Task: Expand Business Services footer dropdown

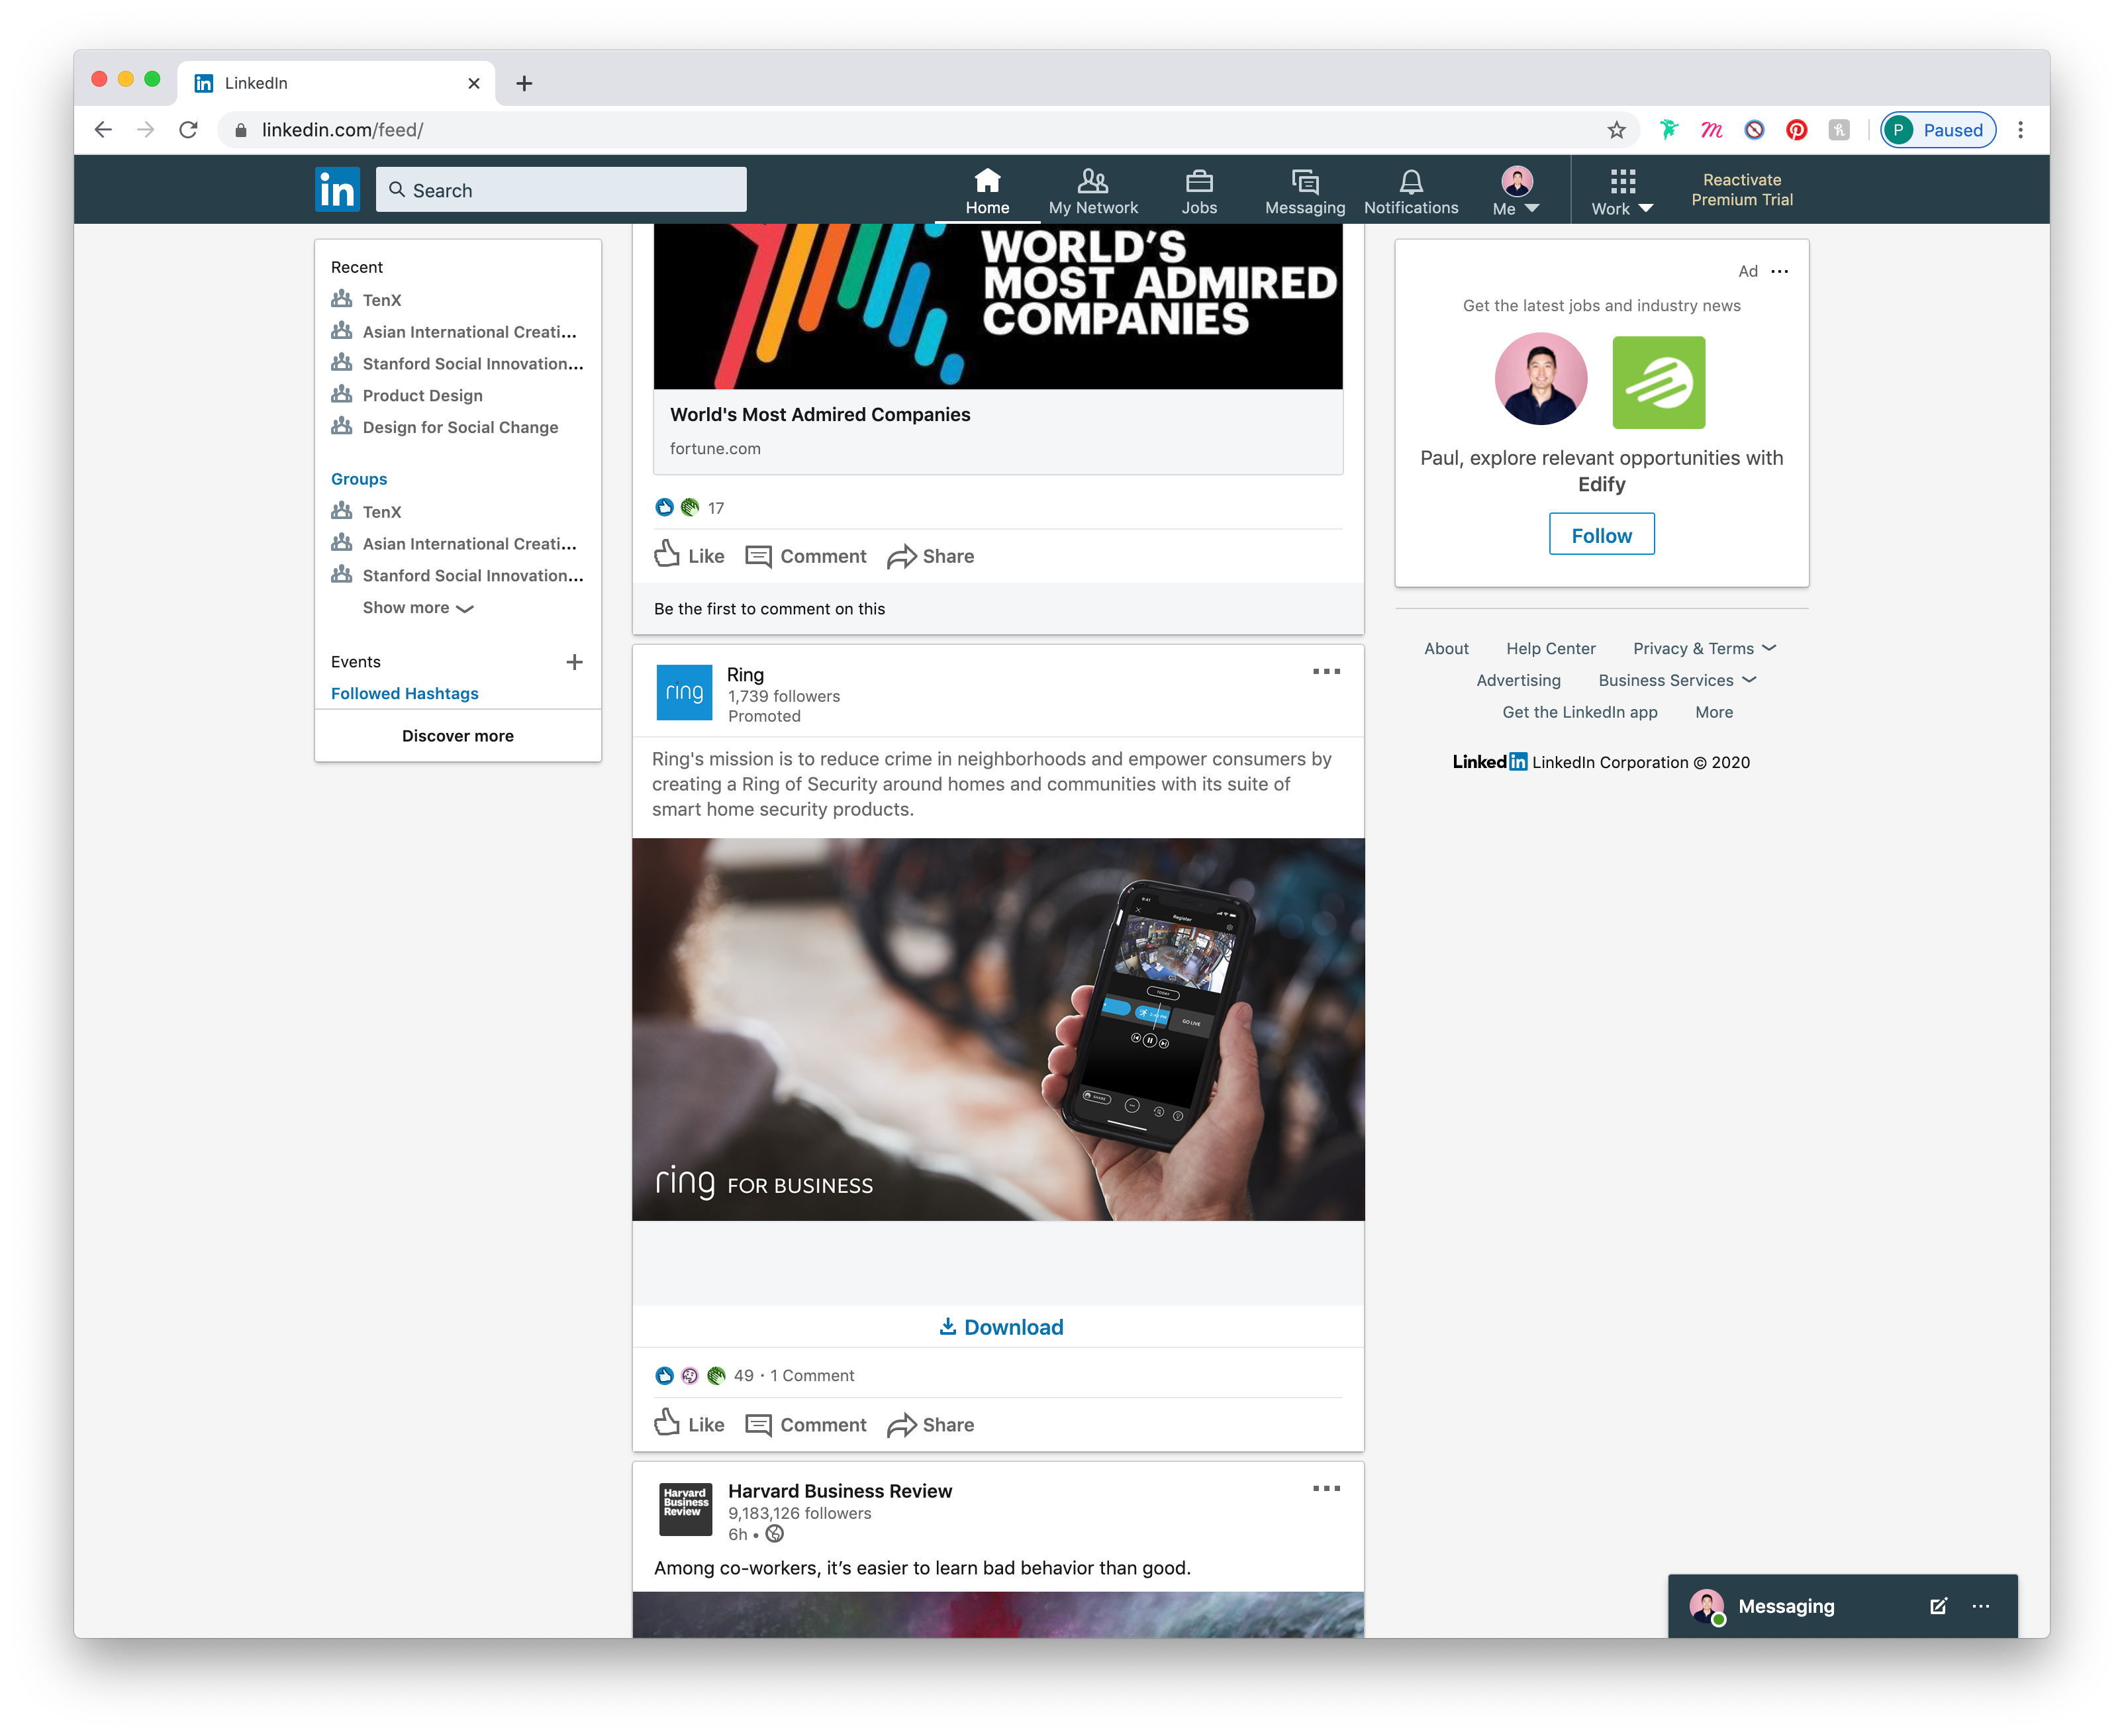Action: (x=1678, y=681)
